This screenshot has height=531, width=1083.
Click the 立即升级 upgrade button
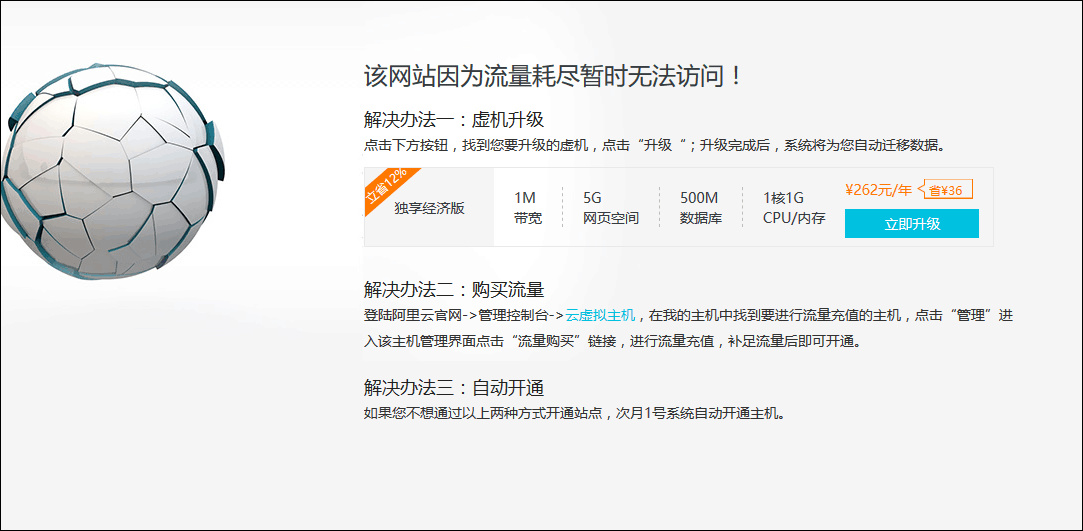click(911, 224)
